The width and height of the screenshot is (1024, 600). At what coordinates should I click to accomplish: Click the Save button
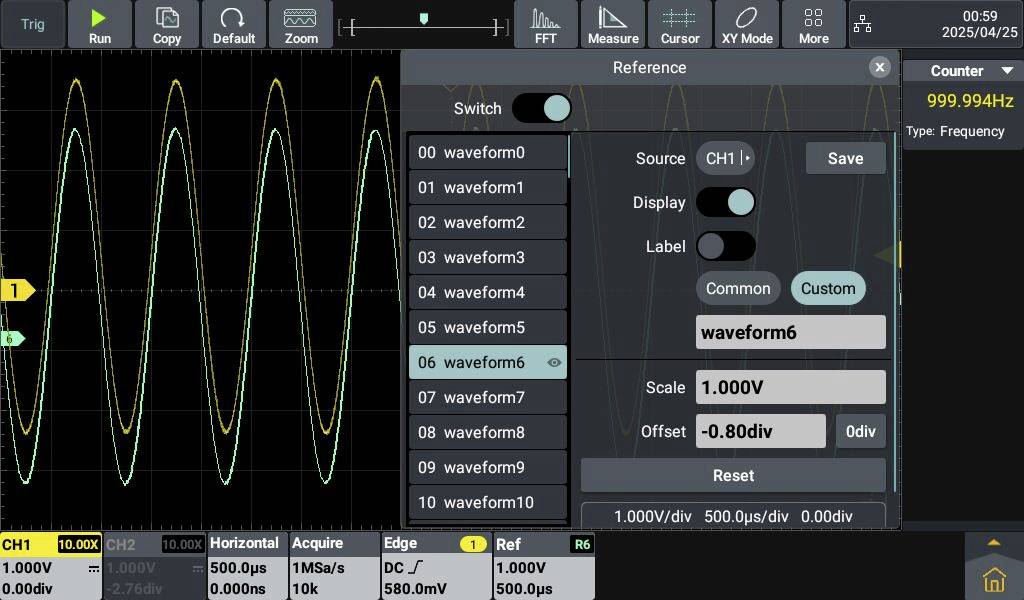coord(845,158)
